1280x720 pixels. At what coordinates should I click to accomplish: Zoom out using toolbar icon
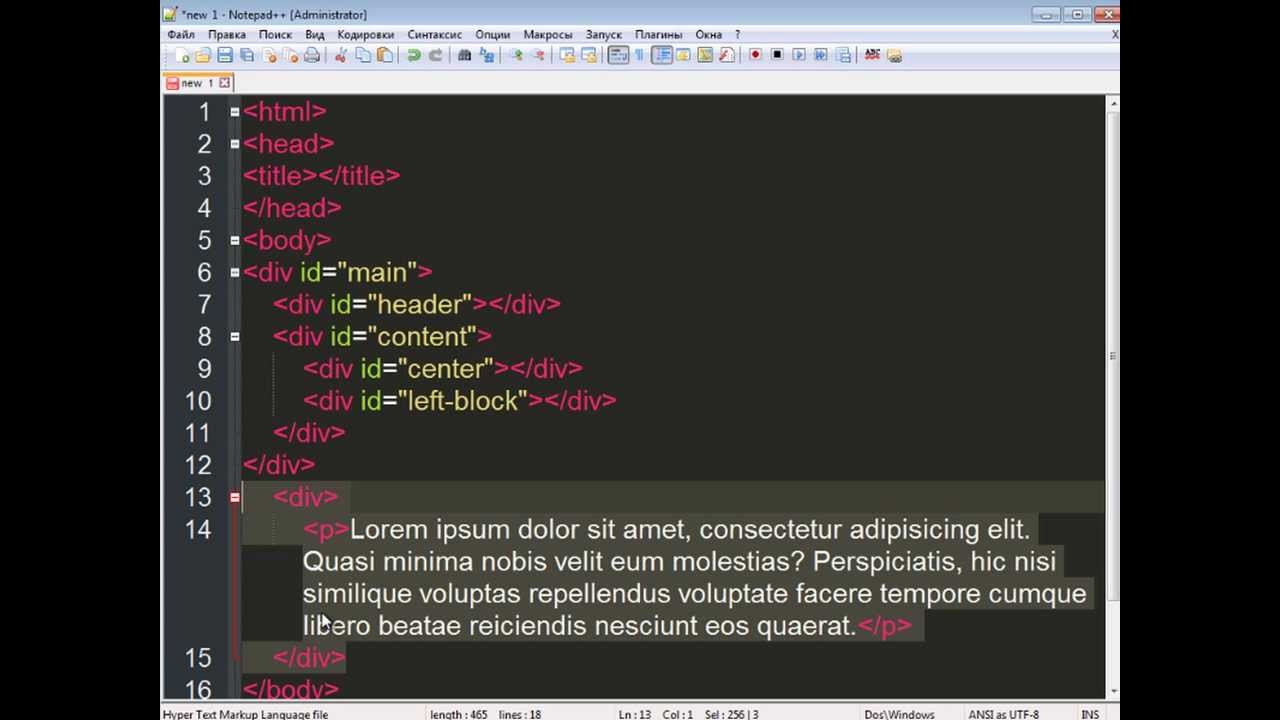(x=538, y=55)
